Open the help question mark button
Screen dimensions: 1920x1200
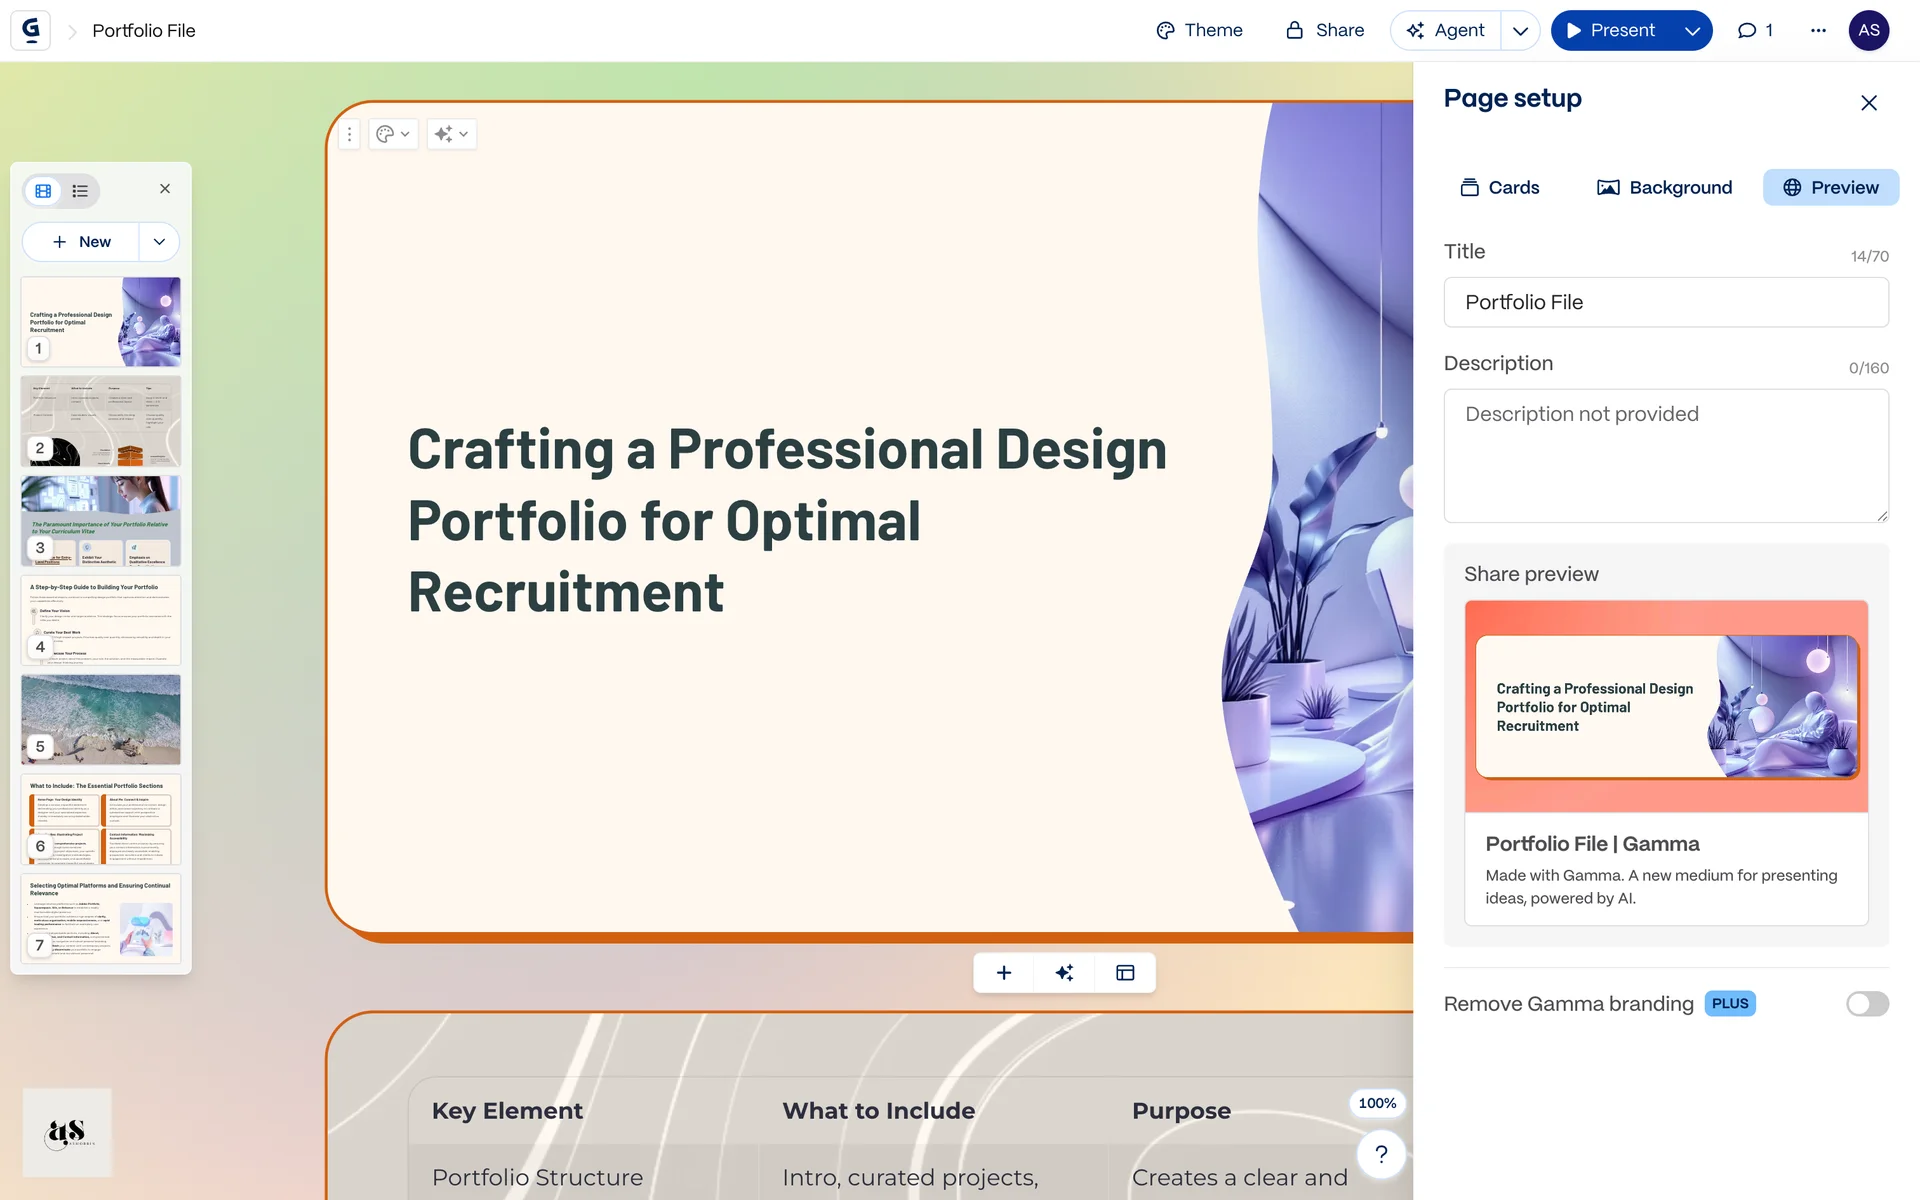(1381, 1154)
